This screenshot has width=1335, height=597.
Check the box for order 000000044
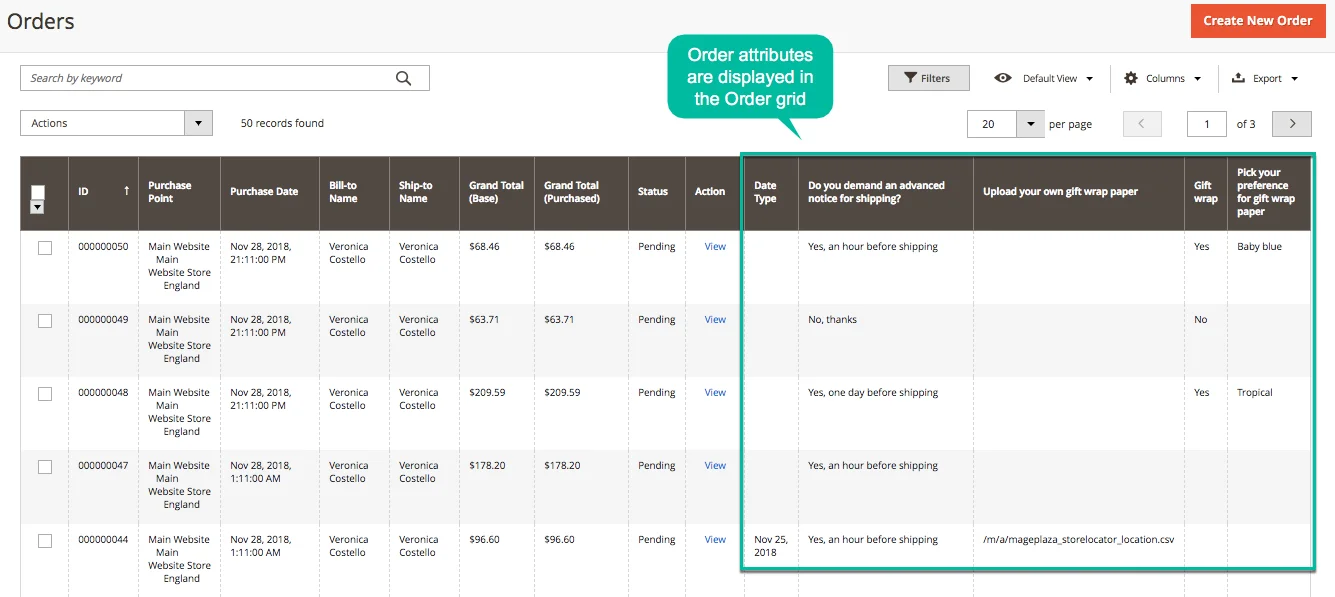pos(45,541)
